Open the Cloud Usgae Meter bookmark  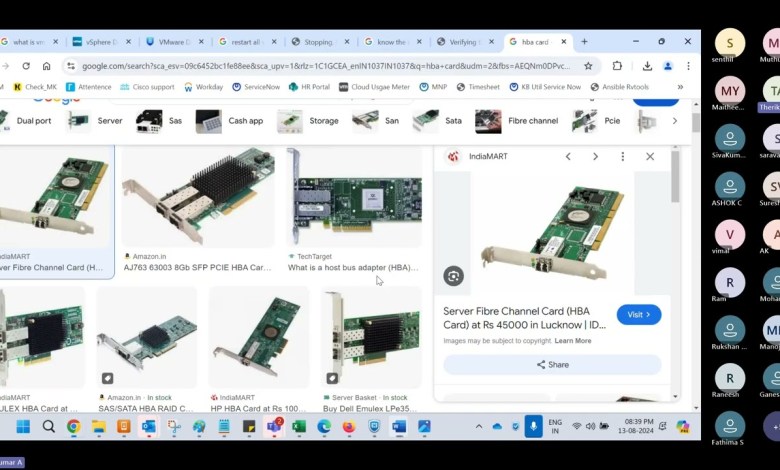[375, 87]
